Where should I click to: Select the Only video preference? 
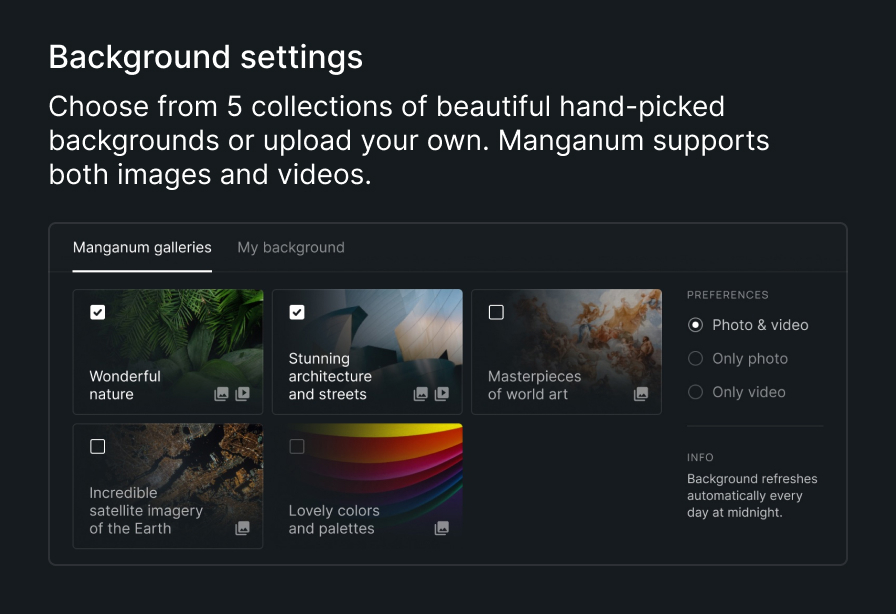pyautogui.click(x=695, y=392)
